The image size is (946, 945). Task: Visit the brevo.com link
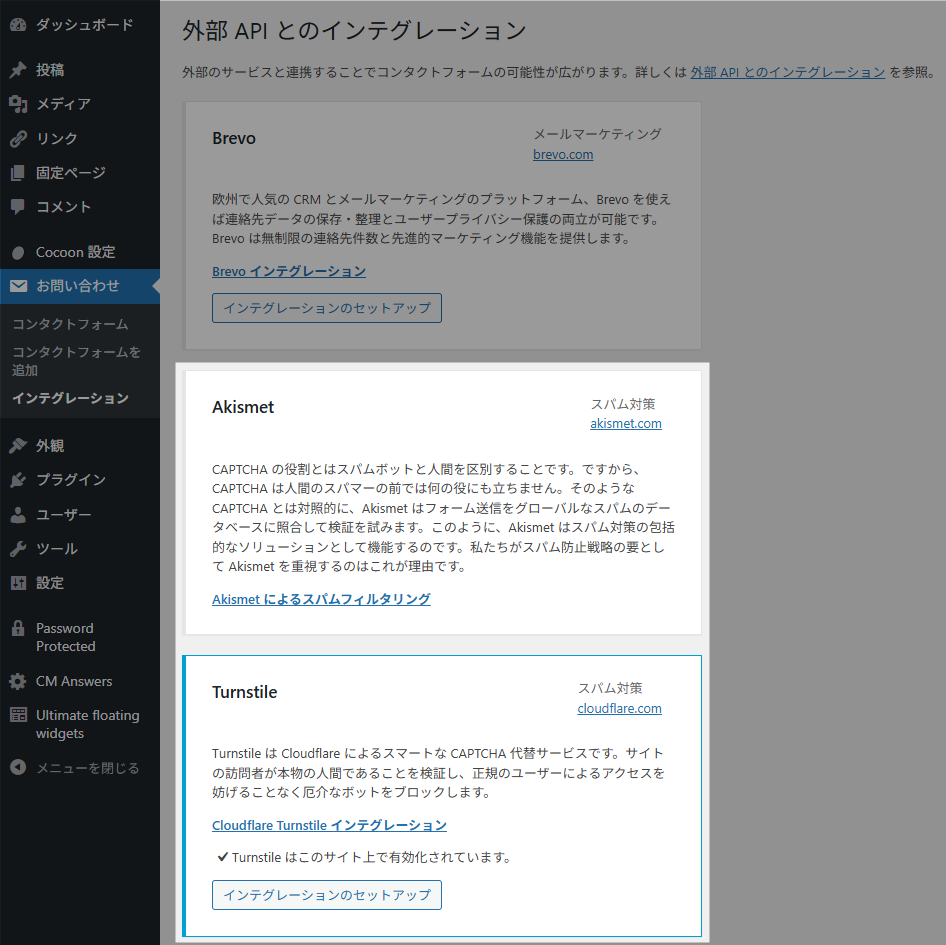(563, 154)
